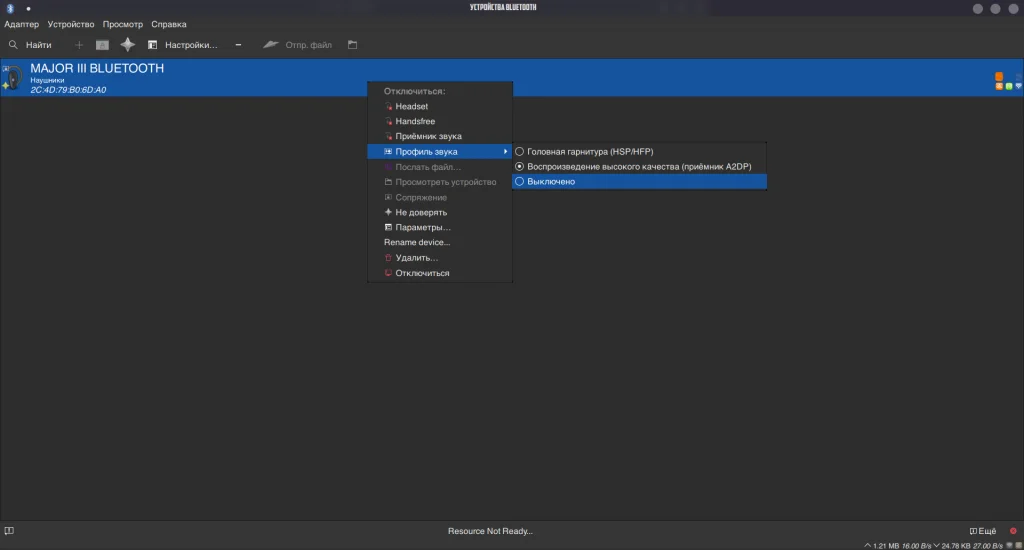Open the Справка menu

click(x=169, y=24)
